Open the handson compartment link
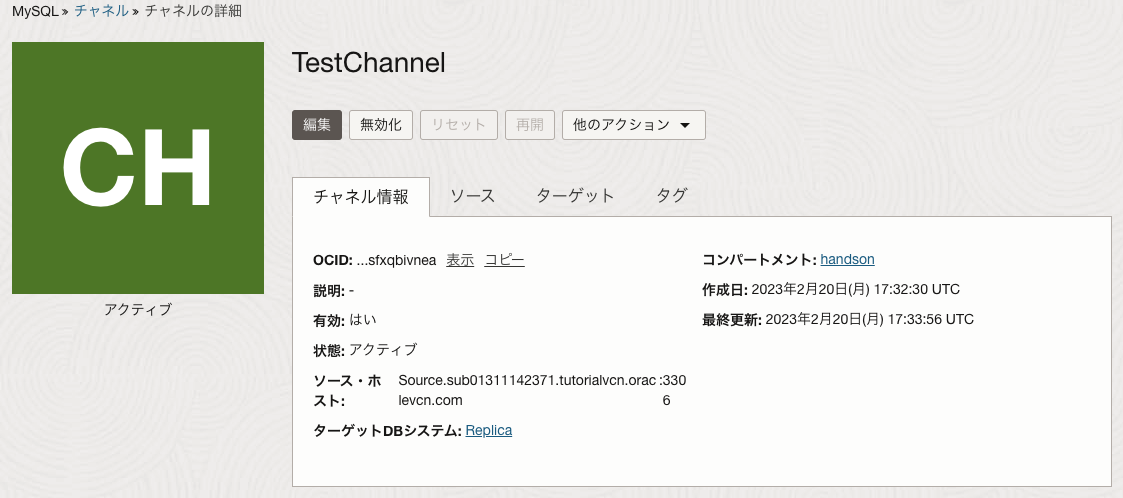The height and width of the screenshot is (498, 1123). tap(847, 259)
